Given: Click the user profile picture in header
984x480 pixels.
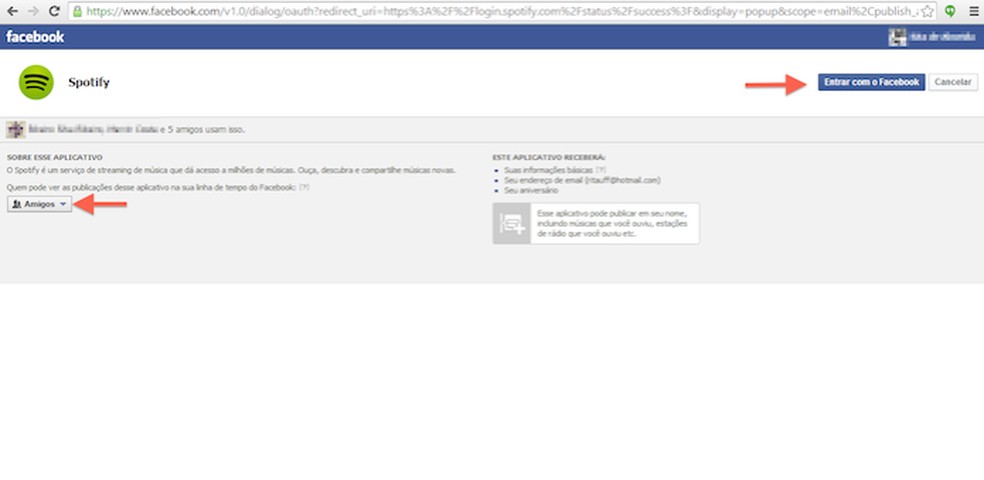Looking at the screenshot, I should point(897,37).
